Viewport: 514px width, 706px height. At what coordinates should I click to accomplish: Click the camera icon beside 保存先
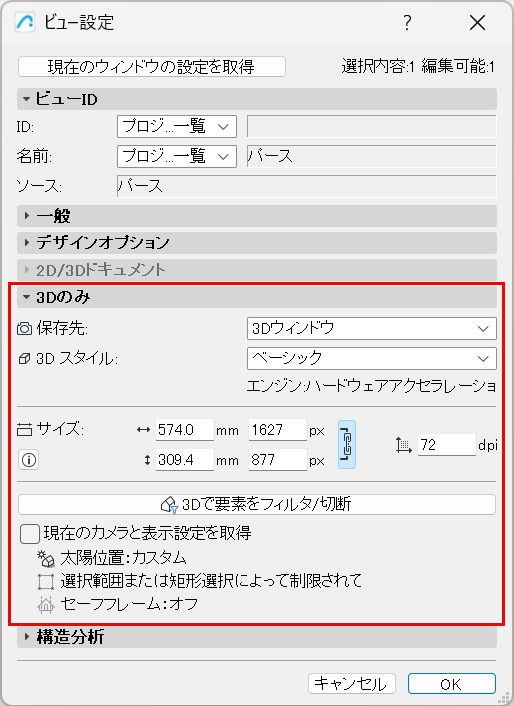(24, 329)
